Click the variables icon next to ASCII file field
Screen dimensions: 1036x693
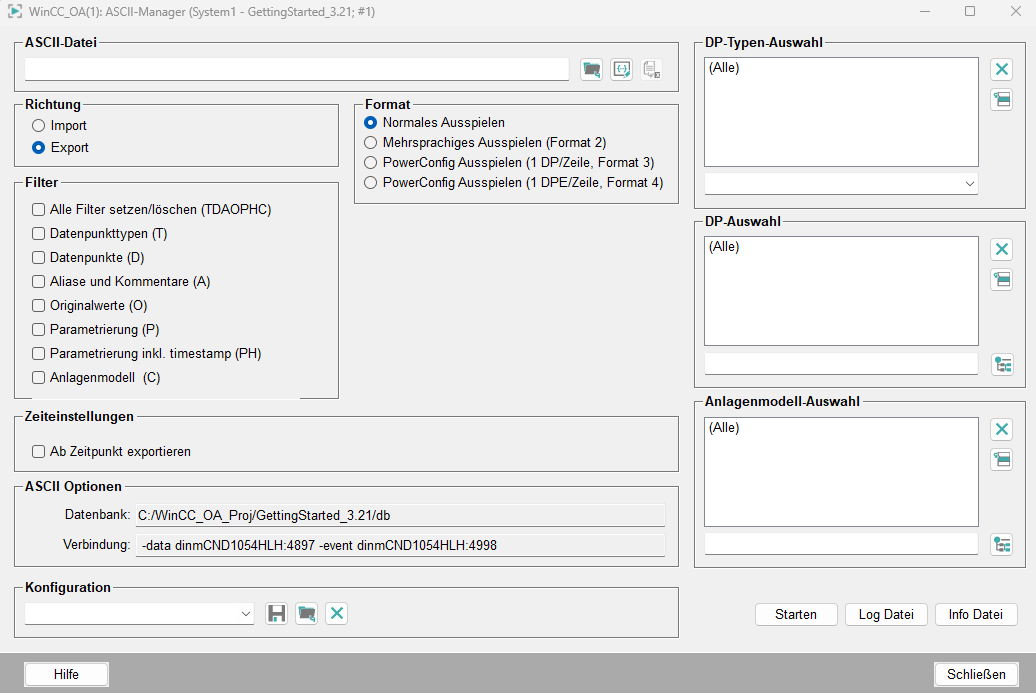(x=622, y=69)
